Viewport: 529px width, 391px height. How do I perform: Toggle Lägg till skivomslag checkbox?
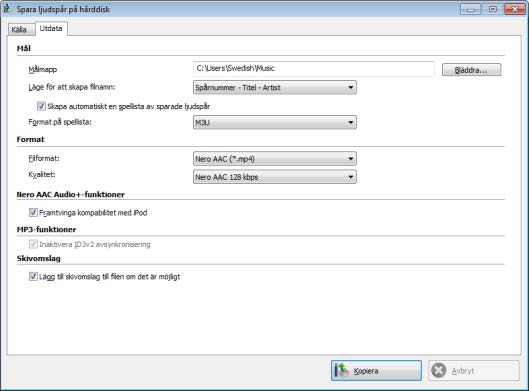point(33,277)
